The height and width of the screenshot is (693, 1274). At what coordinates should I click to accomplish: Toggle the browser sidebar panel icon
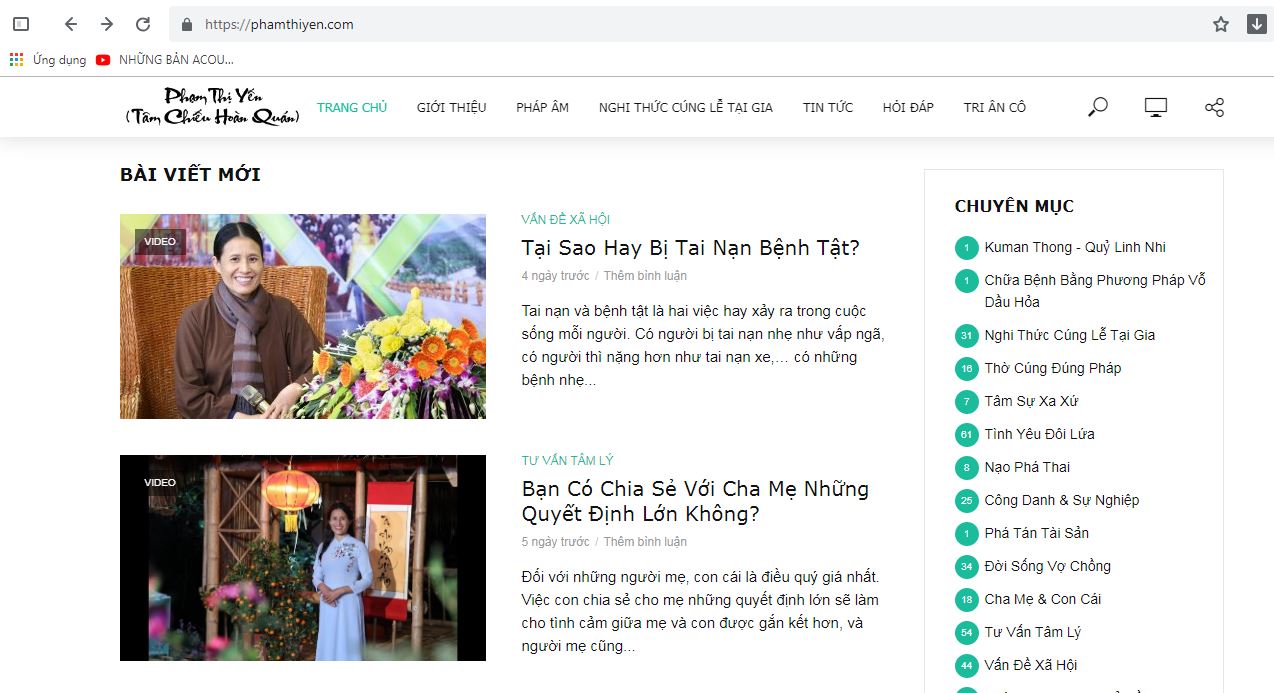coord(21,24)
